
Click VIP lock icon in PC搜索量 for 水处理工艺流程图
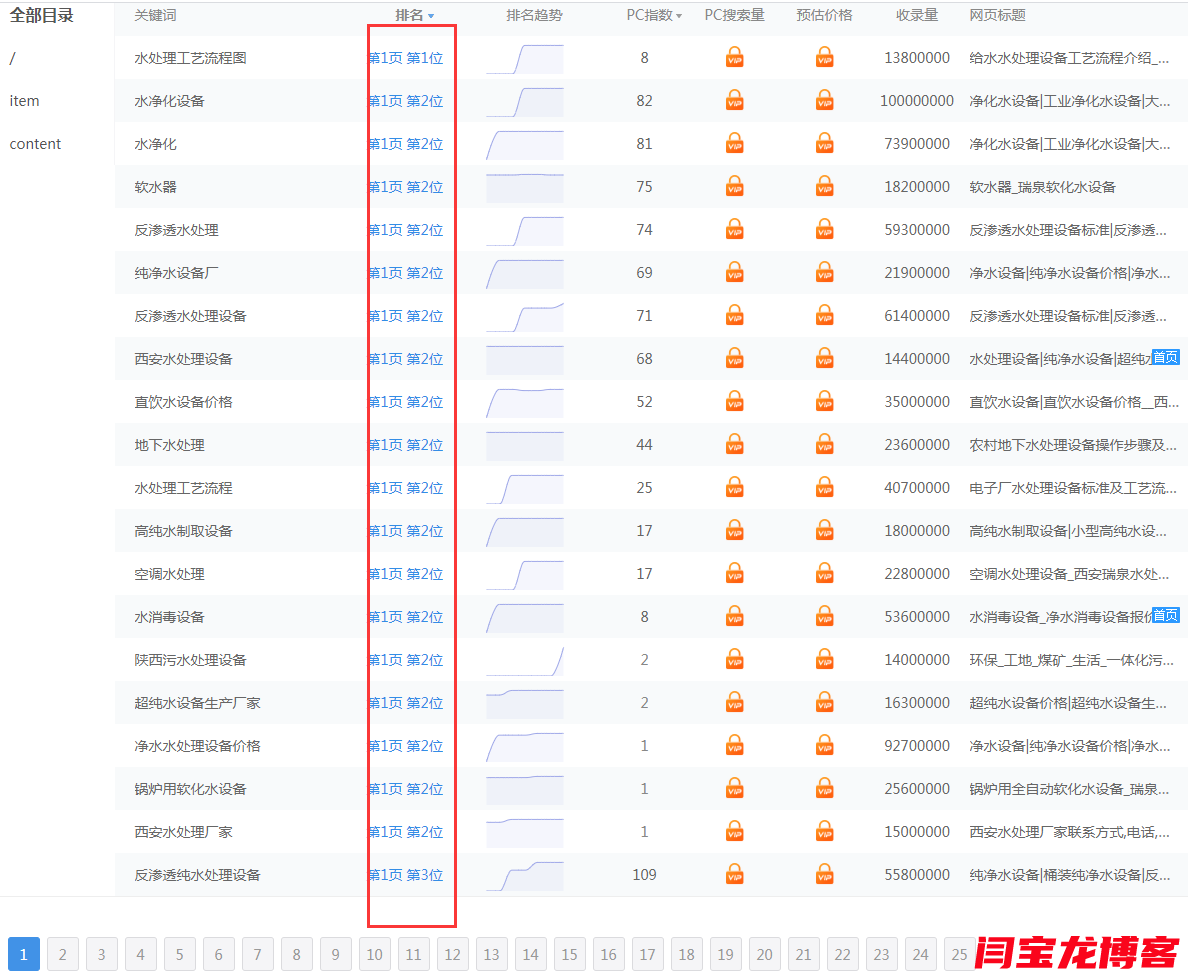(734, 58)
